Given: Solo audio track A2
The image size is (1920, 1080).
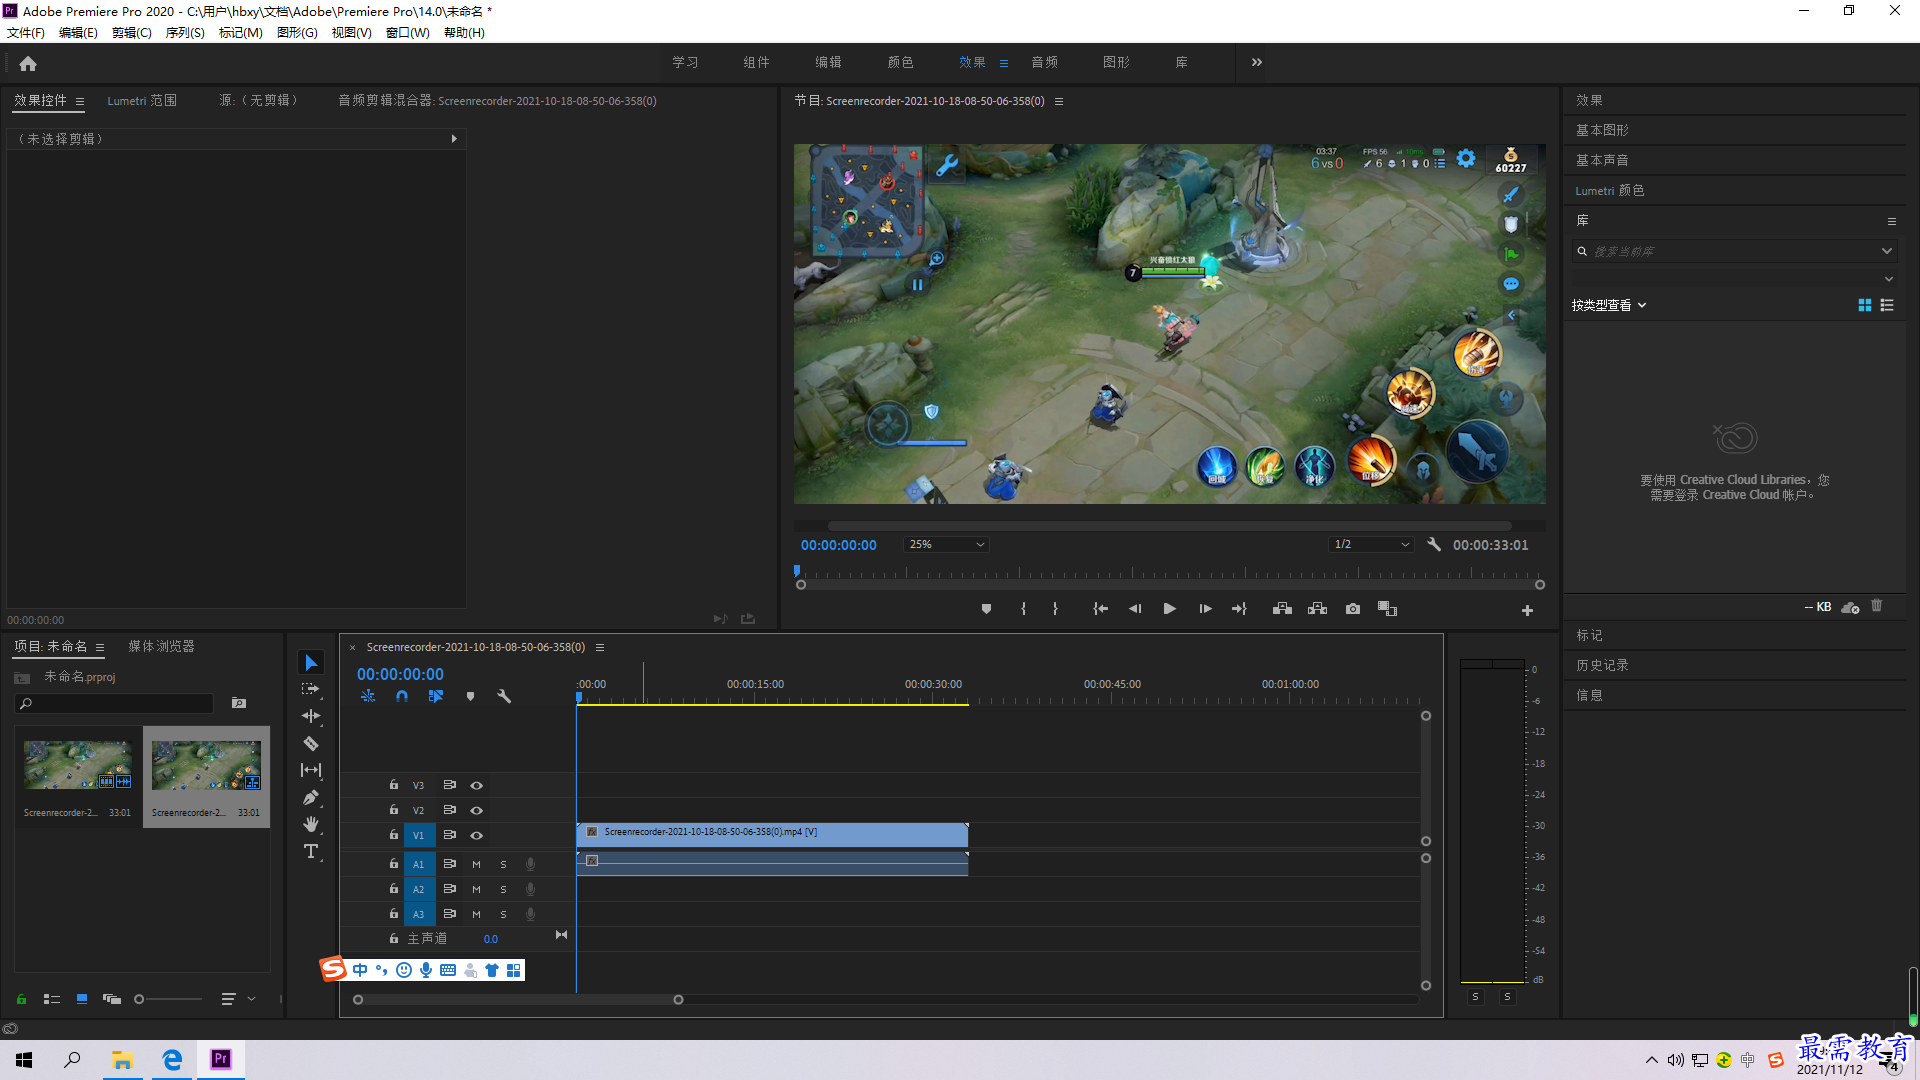Looking at the screenshot, I should (x=503, y=890).
